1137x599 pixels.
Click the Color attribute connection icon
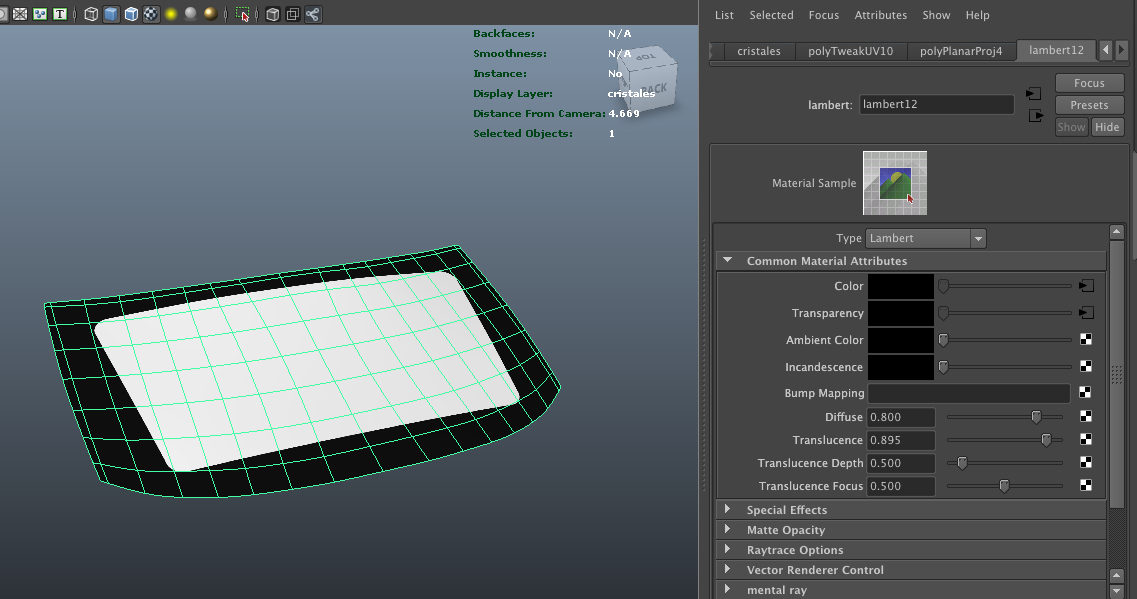[1086, 286]
